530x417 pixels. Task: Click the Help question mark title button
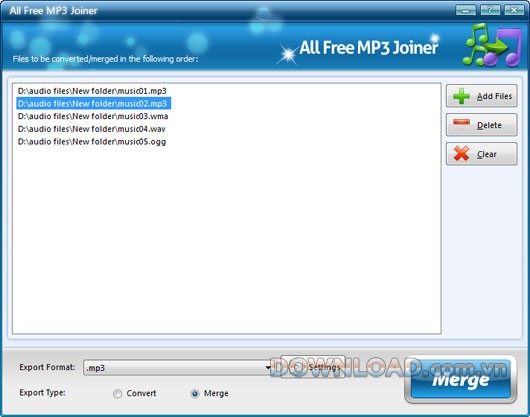coord(490,10)
